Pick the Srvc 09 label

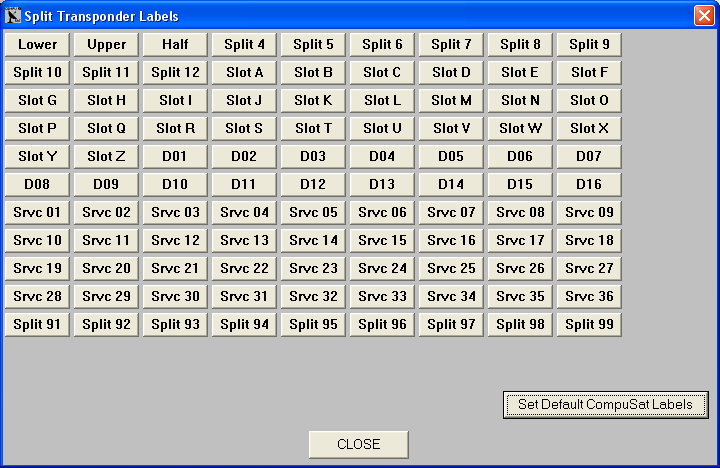click(x=589, y=213)
